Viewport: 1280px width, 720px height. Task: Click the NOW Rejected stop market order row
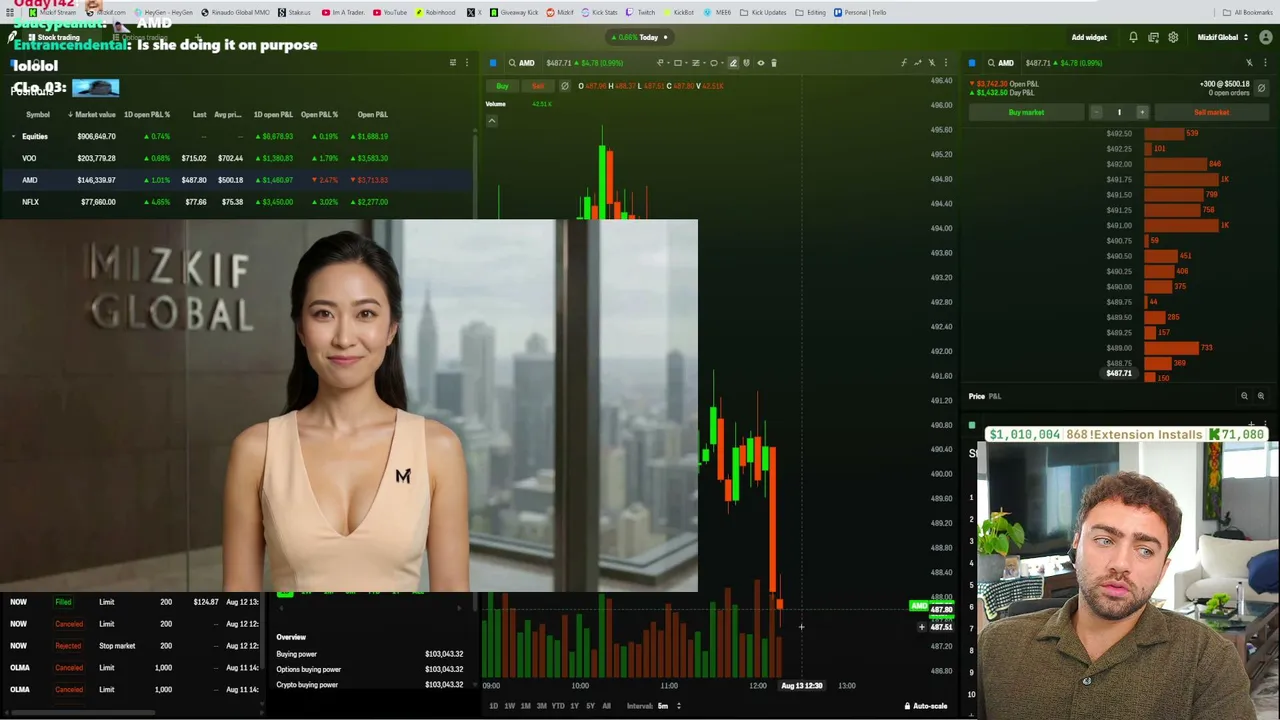(x=135, y=646)
